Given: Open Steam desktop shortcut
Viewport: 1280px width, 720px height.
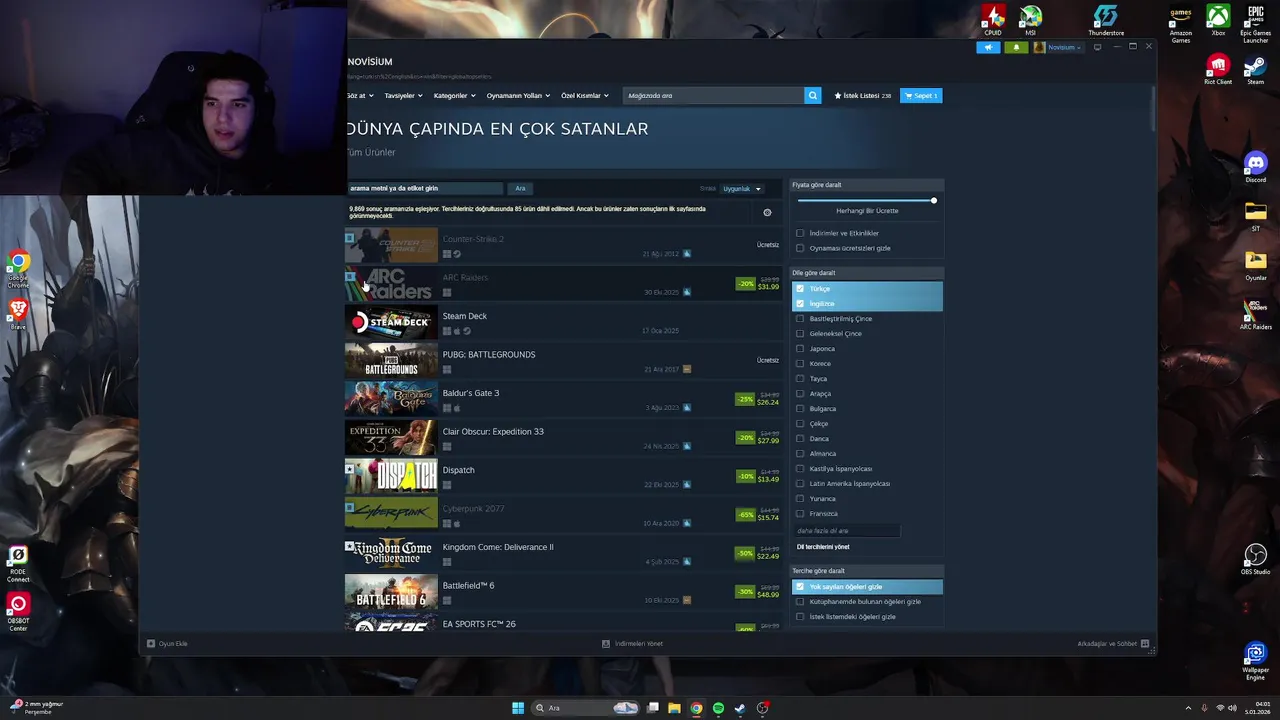Looking at the screenshot, I should click(x=1256, y=70).
